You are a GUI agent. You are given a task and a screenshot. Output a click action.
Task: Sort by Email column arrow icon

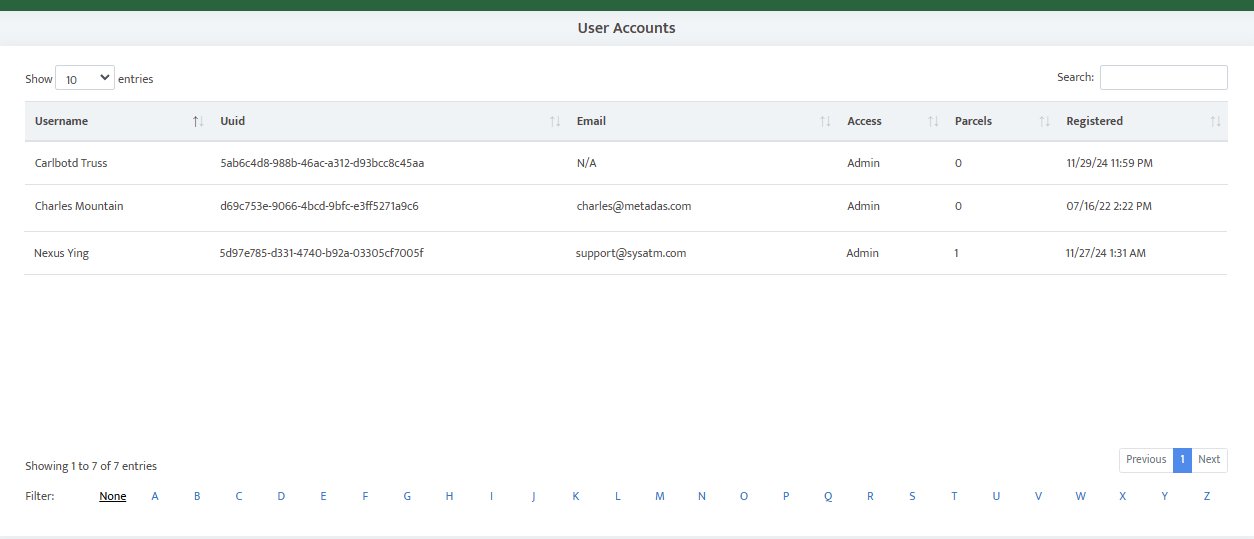(x=825, y=121)
